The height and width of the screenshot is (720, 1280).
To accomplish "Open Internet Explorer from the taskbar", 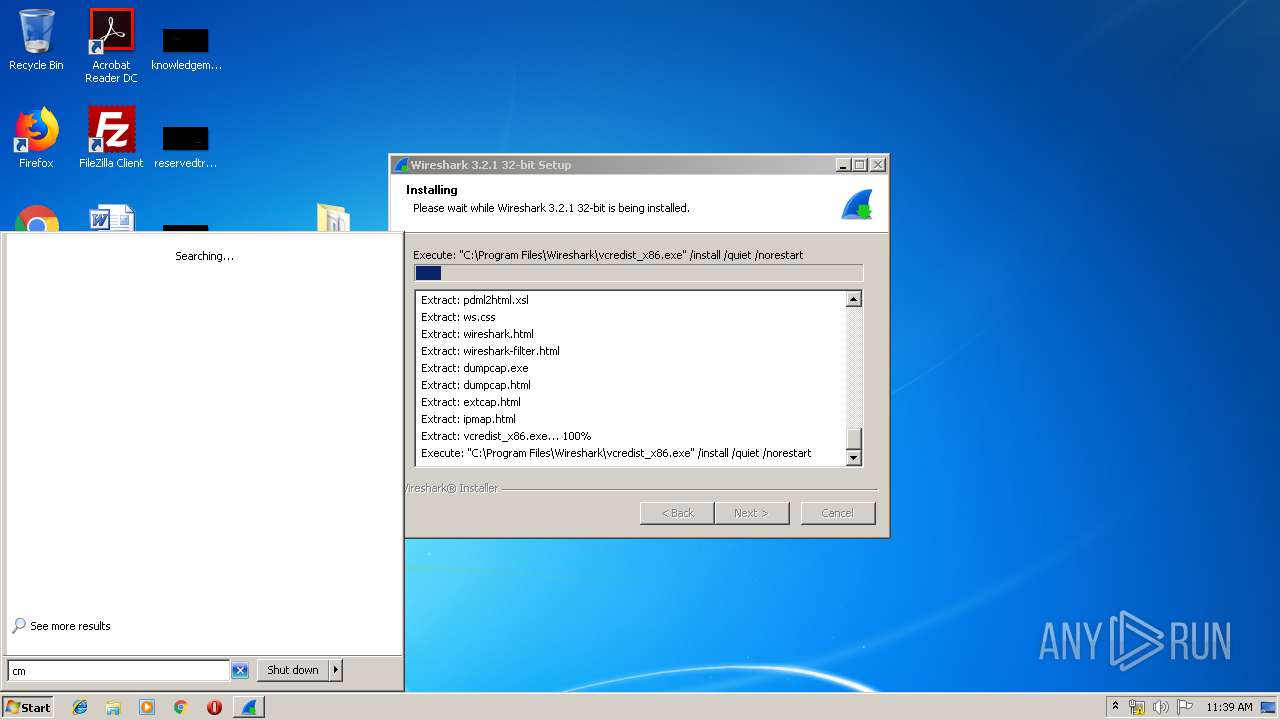I will coord(80,707).
